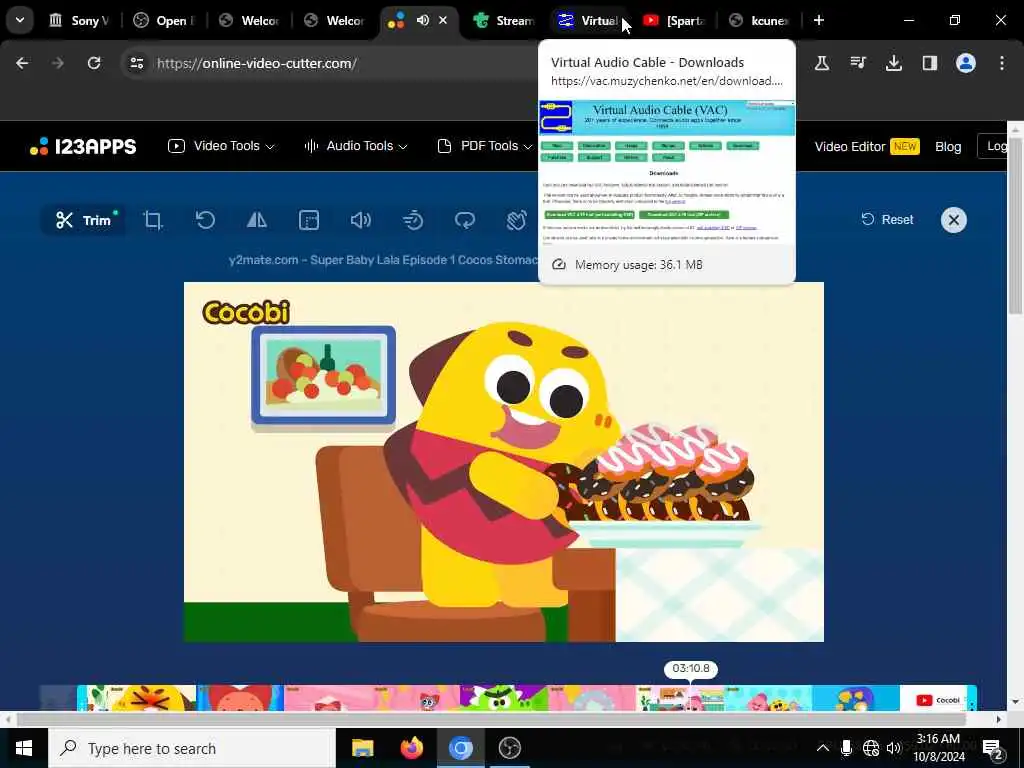The image size is (1024, 768).
Task: Close the active online-video-cutter tab
Action: click(x=443, y=20)
